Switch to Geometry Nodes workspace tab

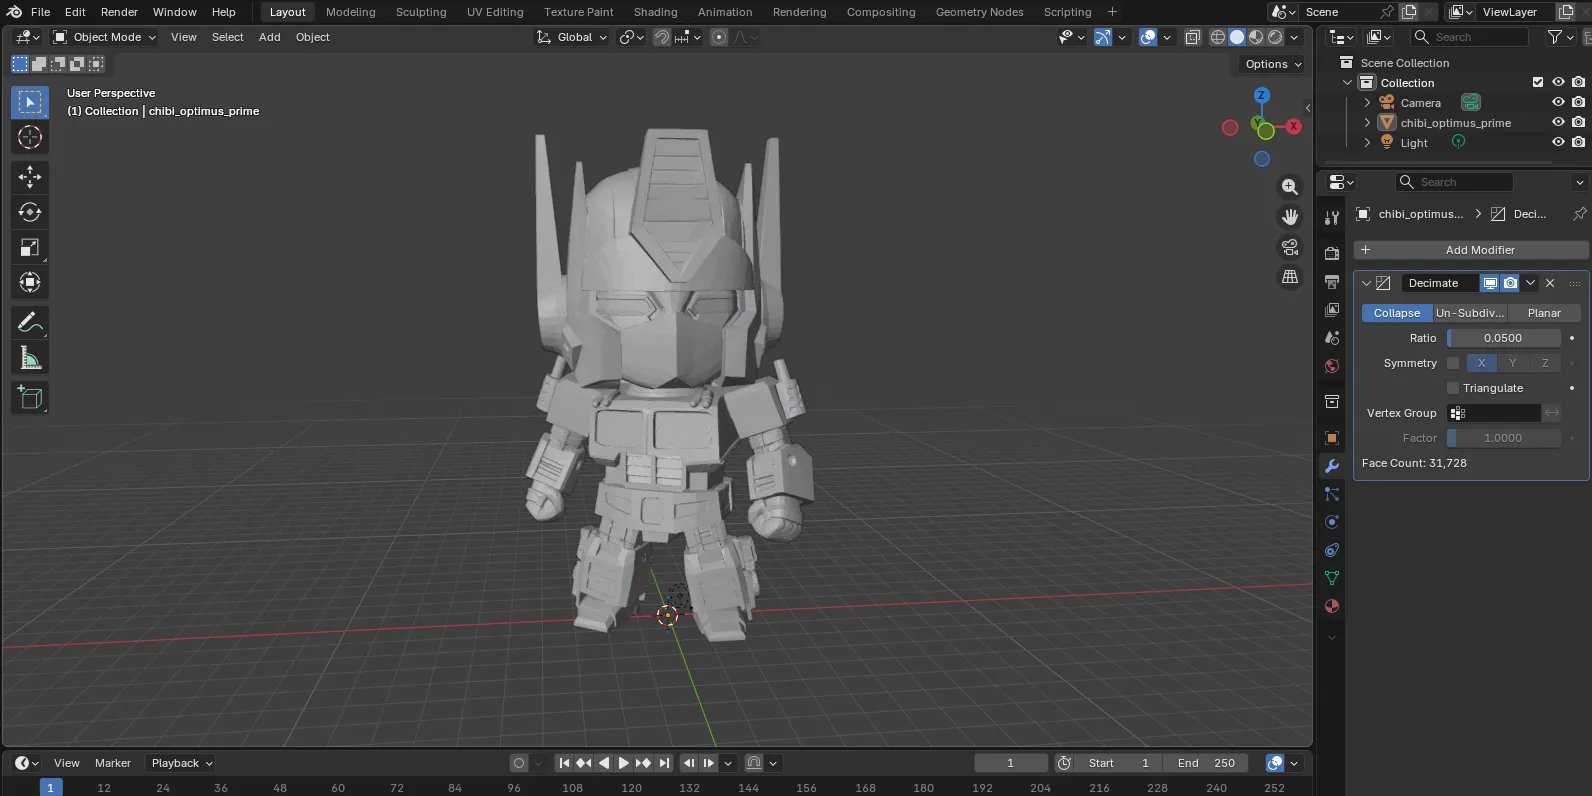[x=979, y=12]
